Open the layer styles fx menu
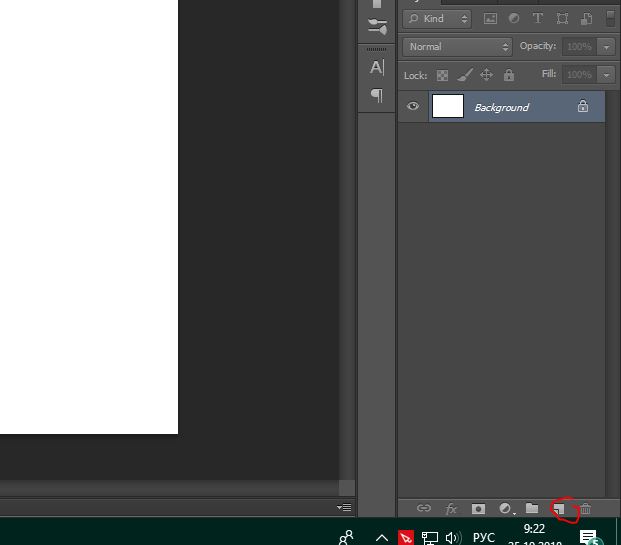621x545 pixels. [x=451, y=509]
